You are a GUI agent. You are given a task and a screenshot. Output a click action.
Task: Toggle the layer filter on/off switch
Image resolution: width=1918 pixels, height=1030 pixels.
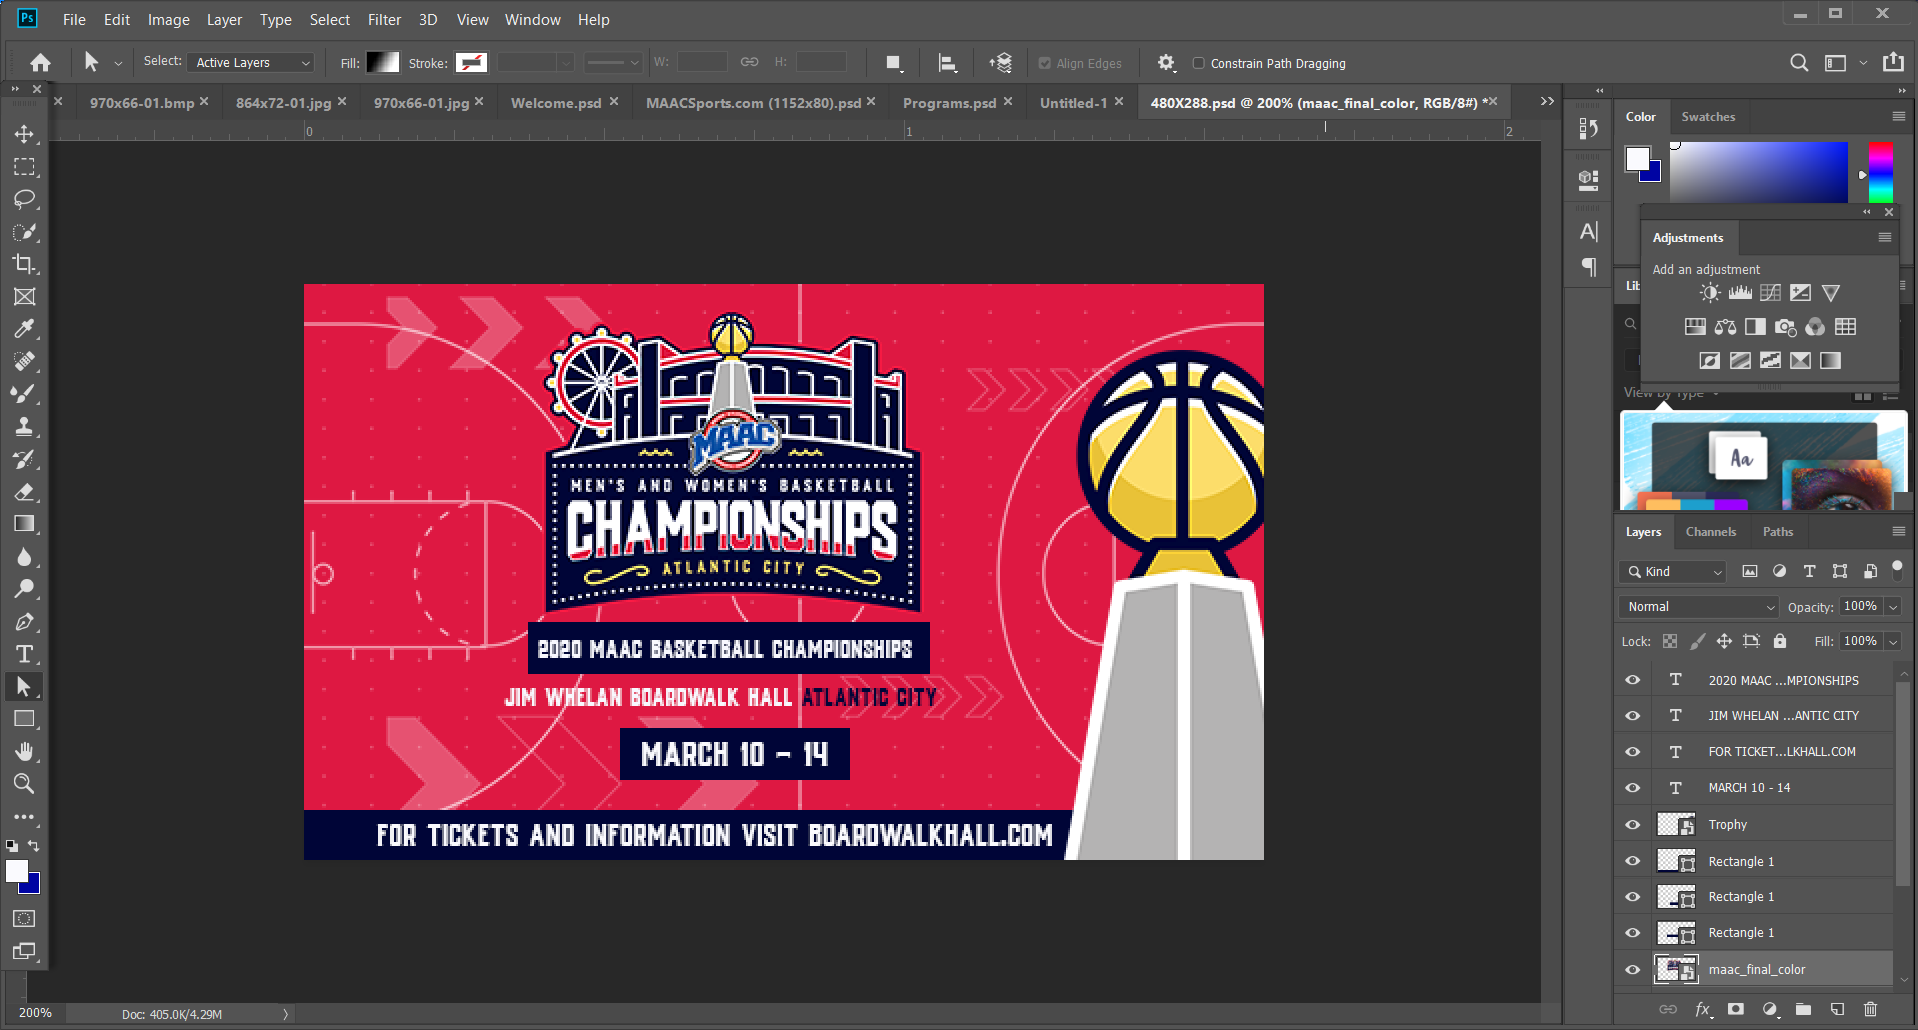pyautogui.click(x=1897, y=569)
